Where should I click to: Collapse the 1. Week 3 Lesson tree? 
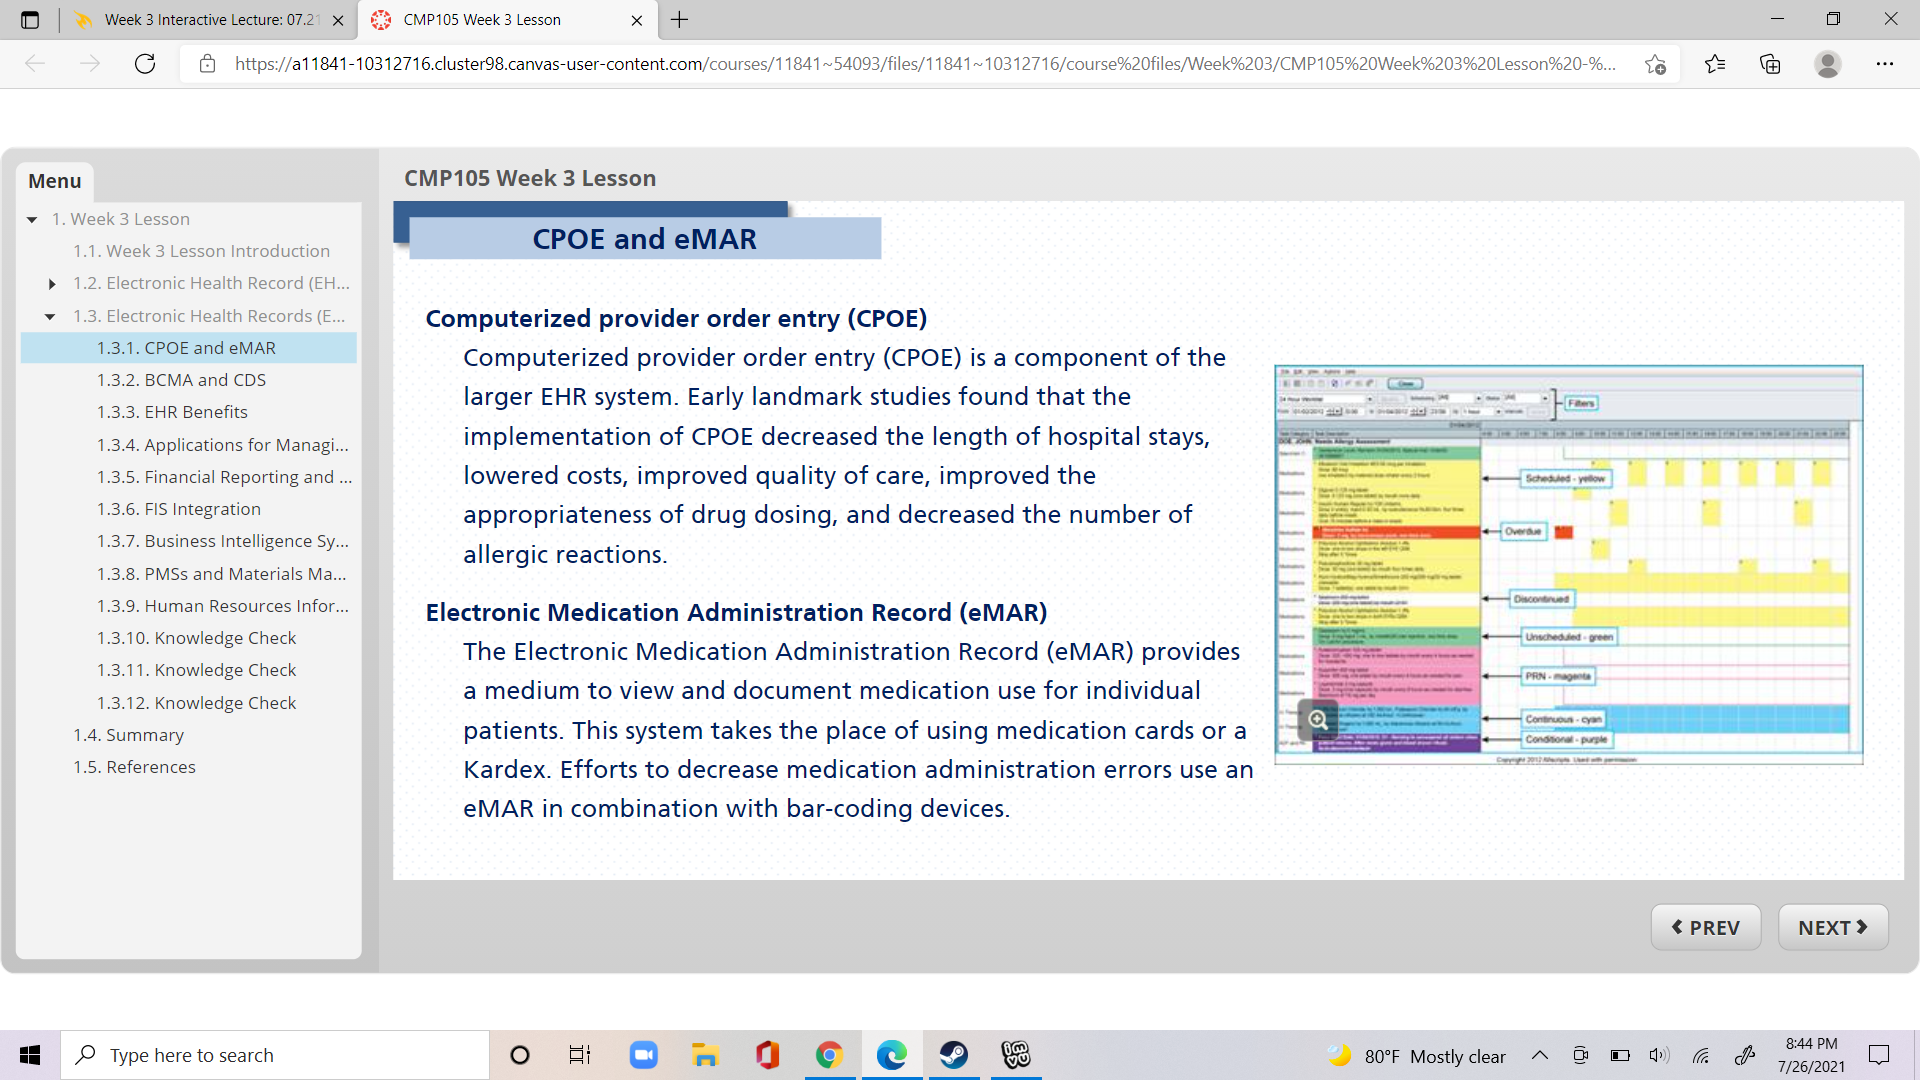32,220
